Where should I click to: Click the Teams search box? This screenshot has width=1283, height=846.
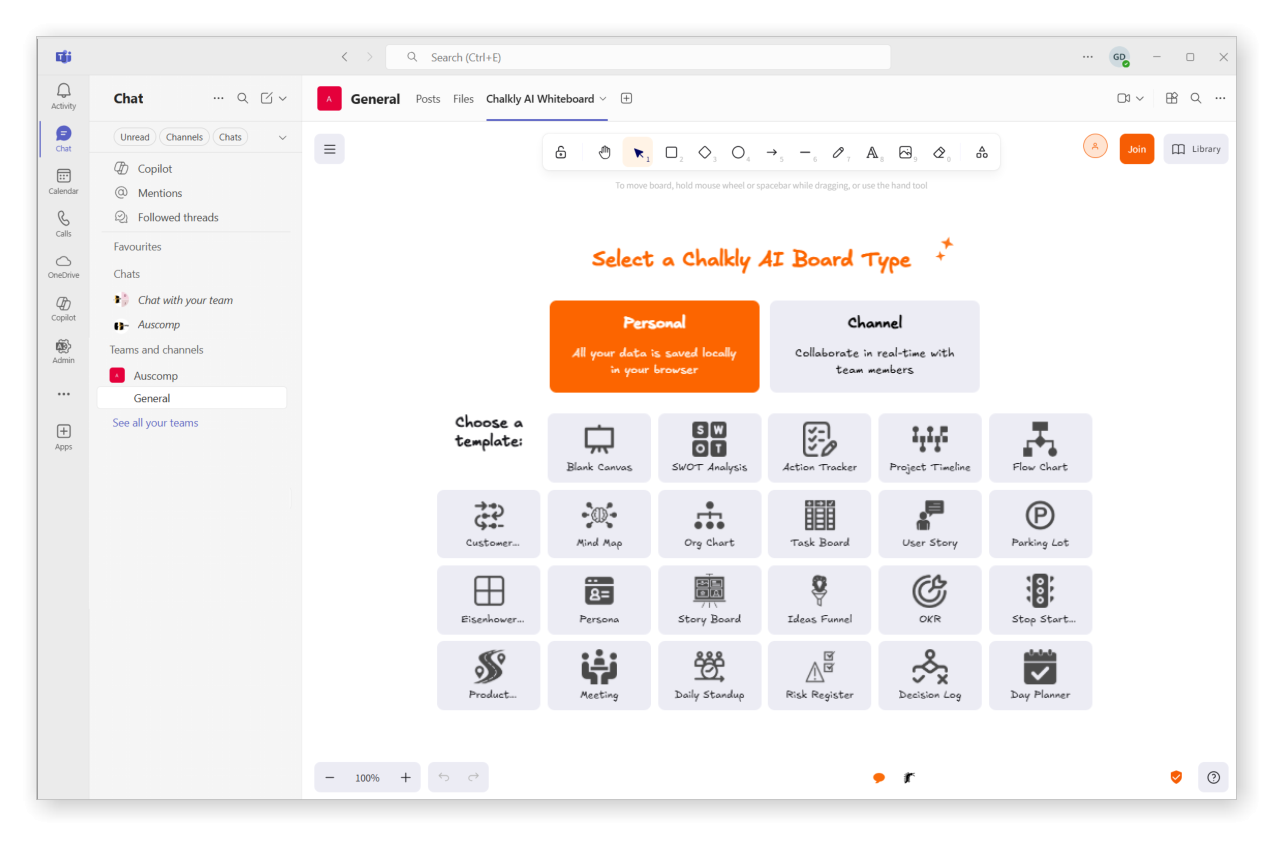638,57
